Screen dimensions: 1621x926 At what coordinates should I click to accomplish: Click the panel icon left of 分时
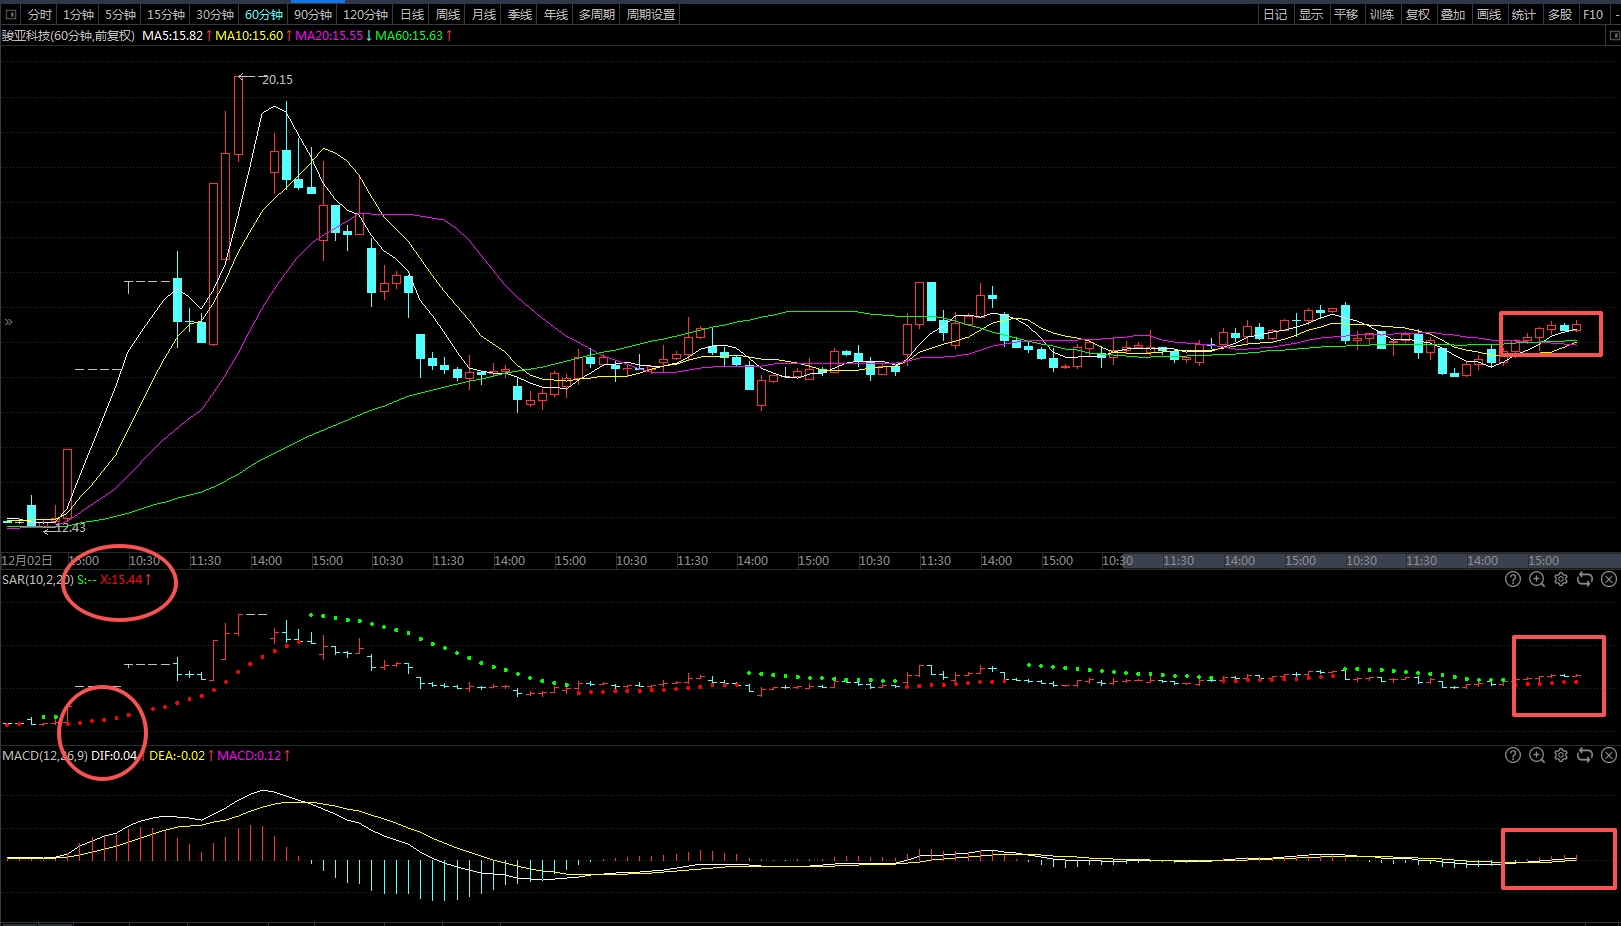click(x=11, y=14)
